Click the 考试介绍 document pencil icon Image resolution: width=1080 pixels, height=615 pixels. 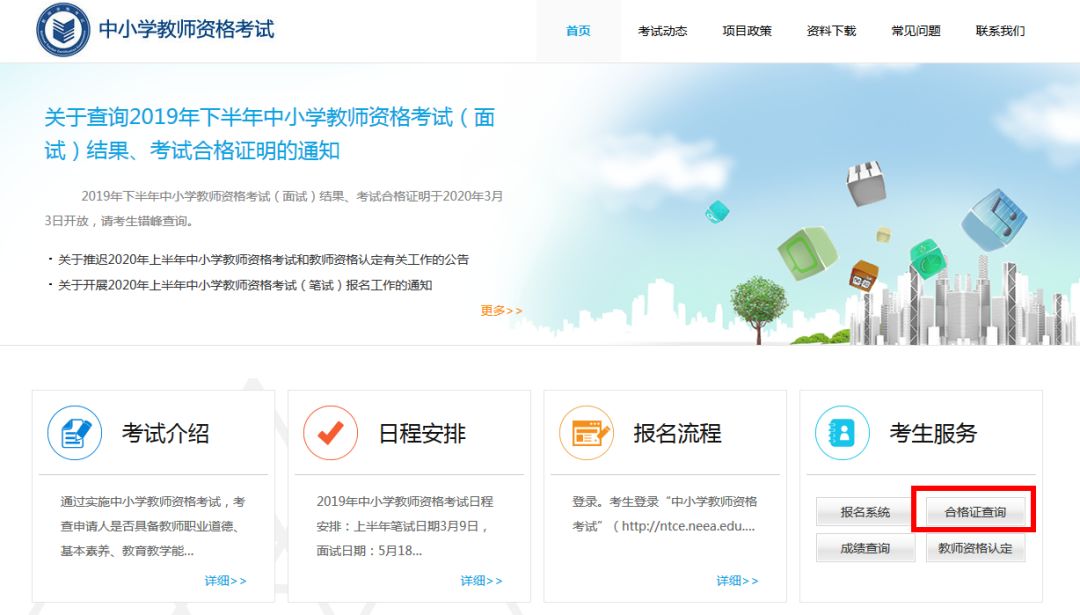point(75,433)
